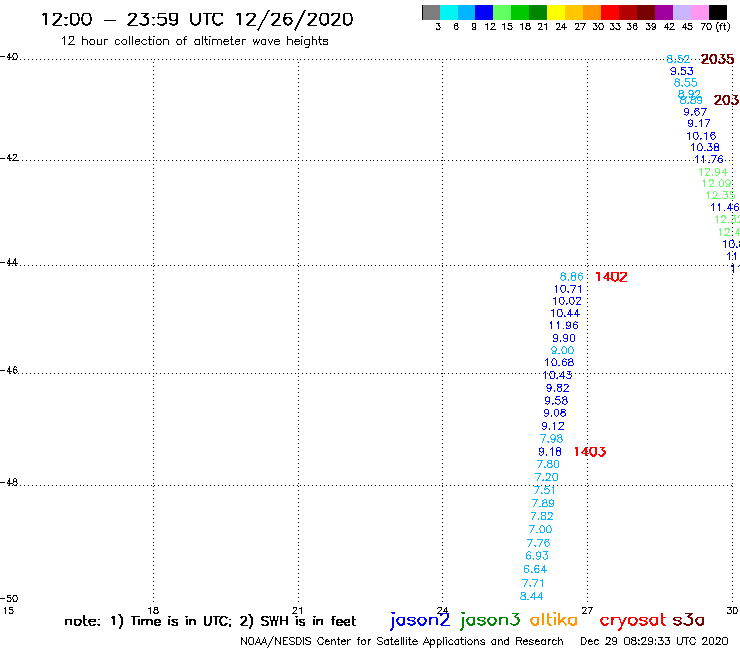Click the 7.20 wave height value
The image size is (740, 650).
click(x=547, y=477)
